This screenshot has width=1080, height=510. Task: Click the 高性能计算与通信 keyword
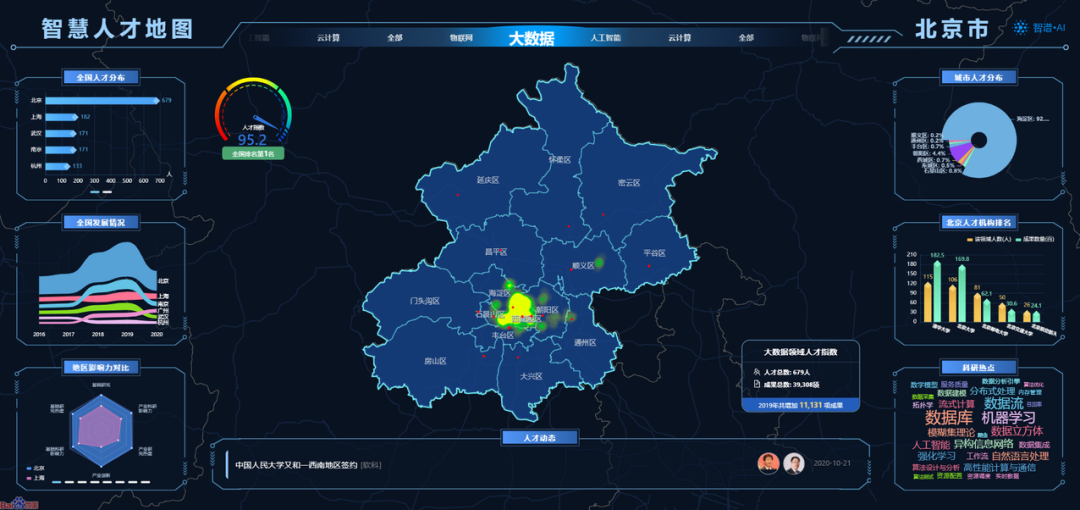[999, 468]
